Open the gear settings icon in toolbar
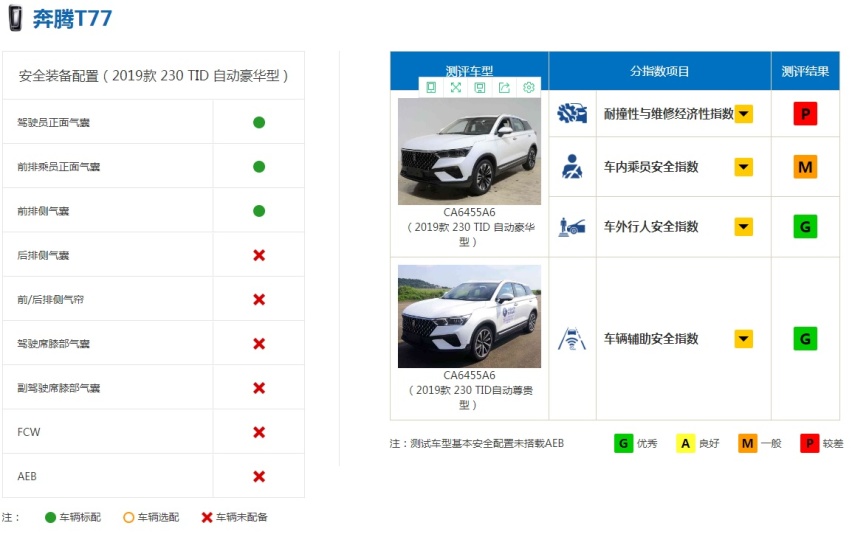 click(529, 88)
